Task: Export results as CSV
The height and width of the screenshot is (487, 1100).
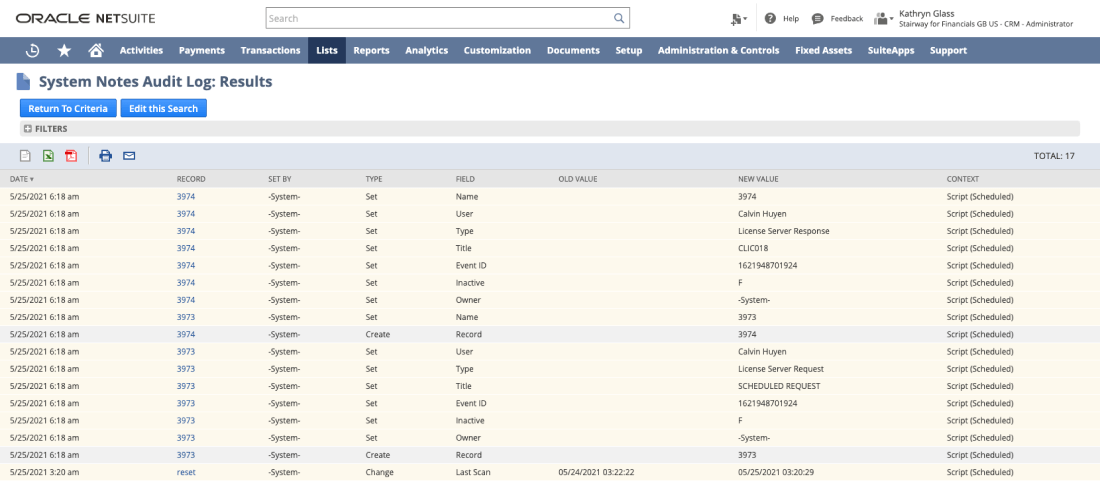Action: tap(26, 156)
